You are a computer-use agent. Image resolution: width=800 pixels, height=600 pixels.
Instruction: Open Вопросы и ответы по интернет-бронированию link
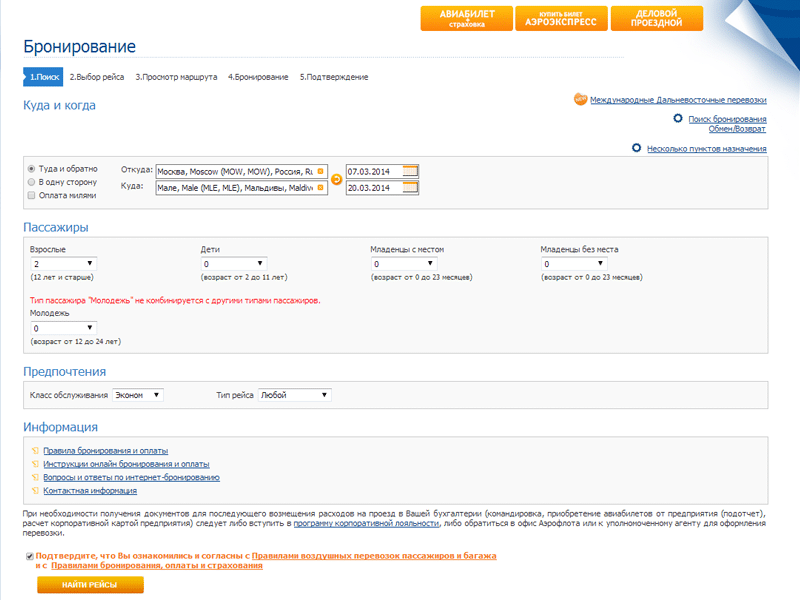(x=132, y=477)
